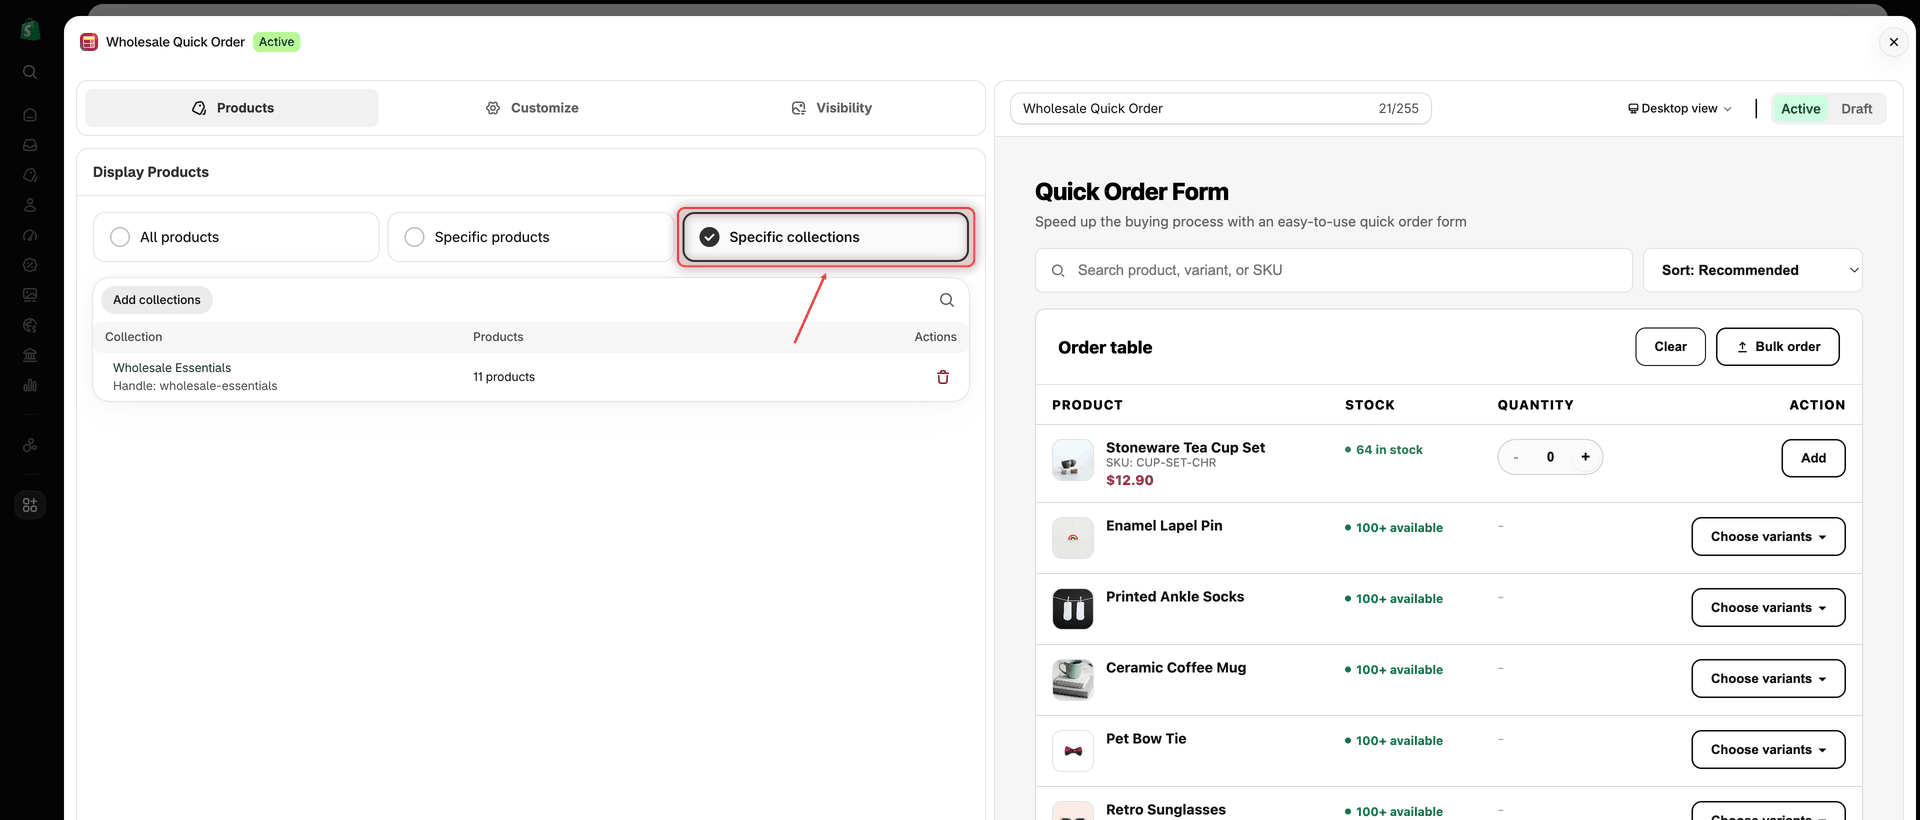Switch to the Products tab
This screenshot has height=820, width=1920.
click(232, 108)
